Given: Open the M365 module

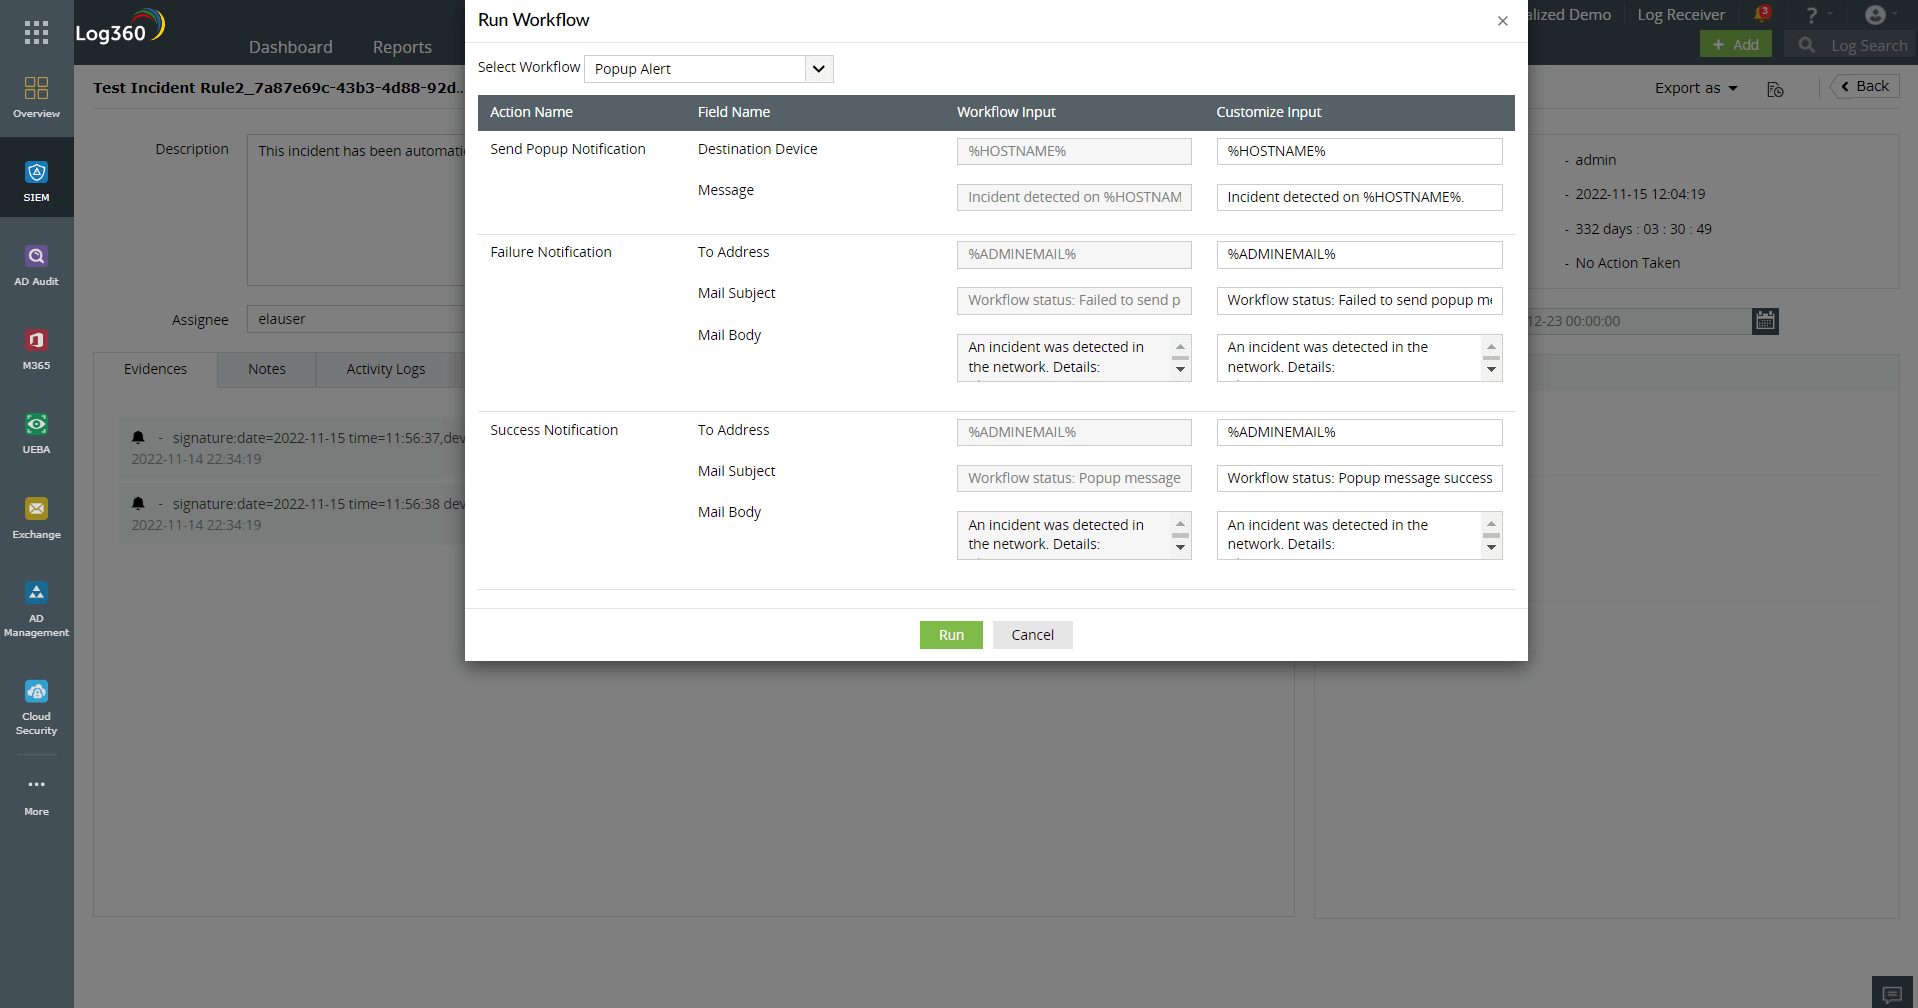Looking at the screenshot, I should pyautogui.click(x=36, y=350).
